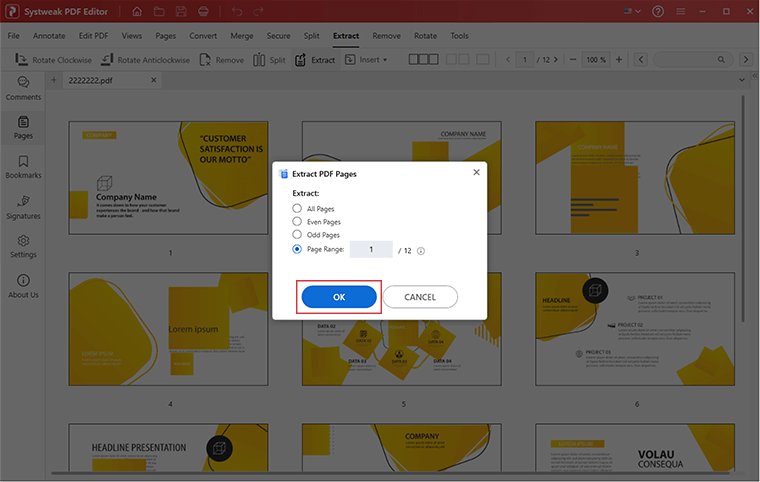760x482 pixels.
Task: Click the Extract tool in toolbar
Action: coord(315,60)
